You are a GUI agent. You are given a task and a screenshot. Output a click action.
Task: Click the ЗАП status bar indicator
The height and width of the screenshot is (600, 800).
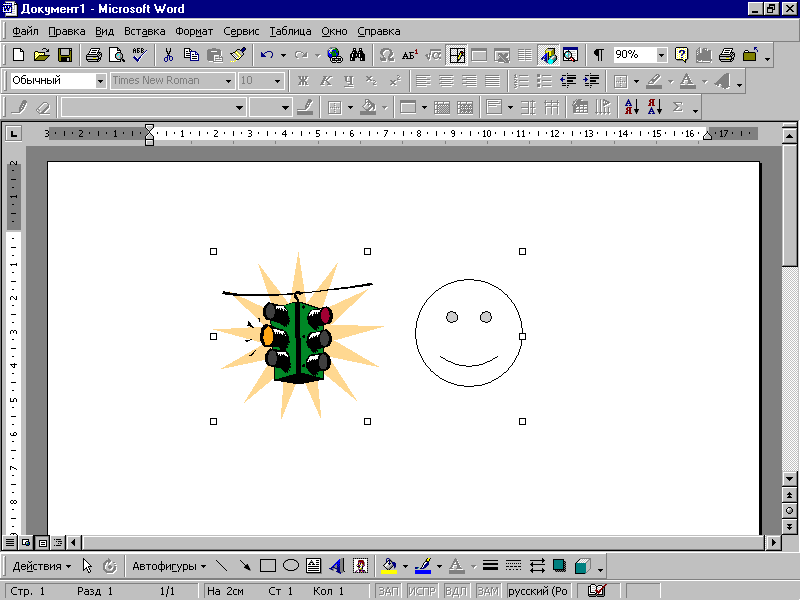(389, 591)
